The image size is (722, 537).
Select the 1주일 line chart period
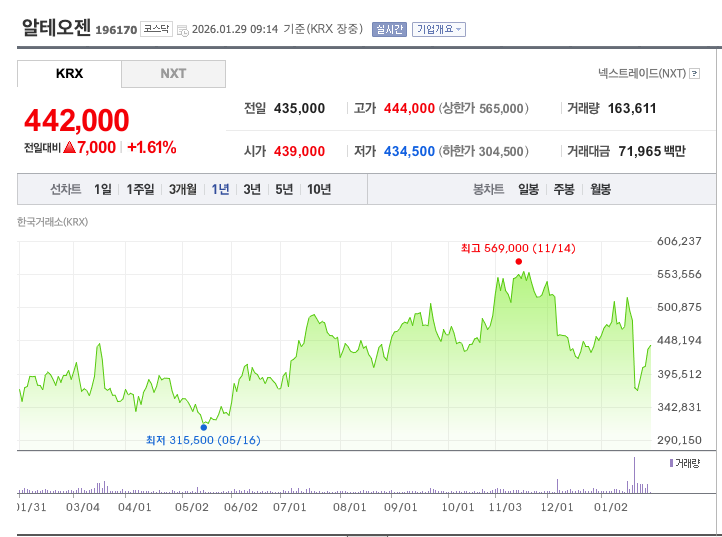pos(140,189)
